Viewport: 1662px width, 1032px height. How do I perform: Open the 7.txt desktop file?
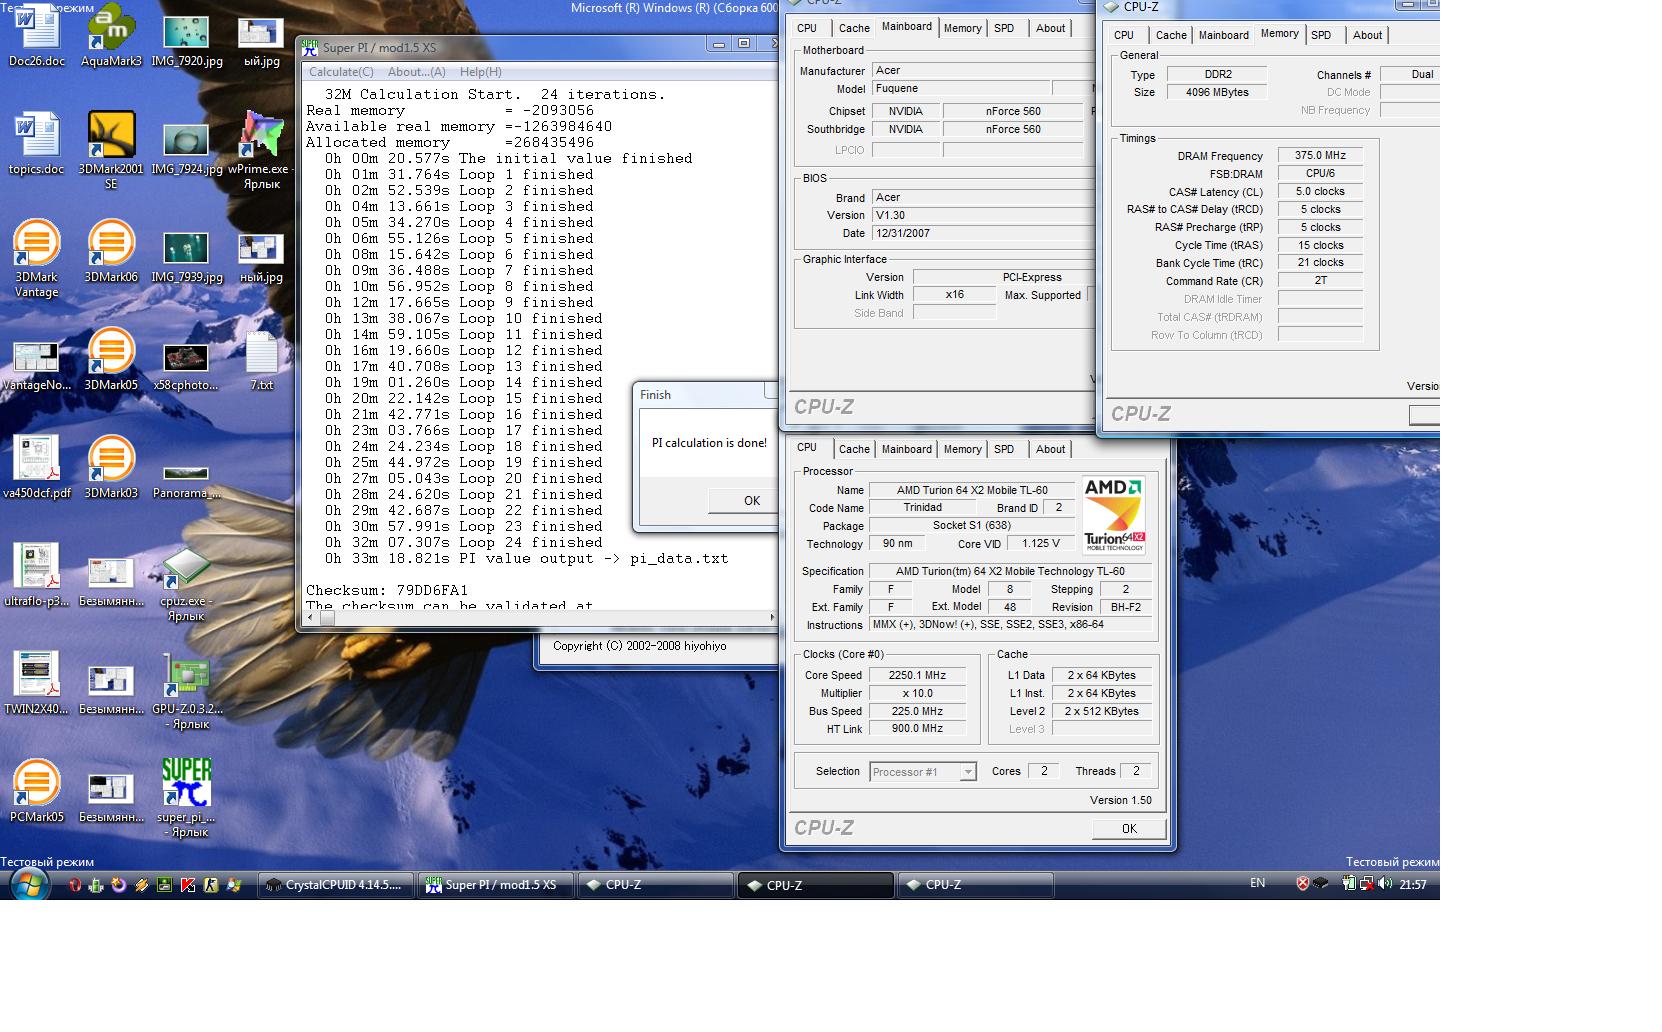click(261, 360)
